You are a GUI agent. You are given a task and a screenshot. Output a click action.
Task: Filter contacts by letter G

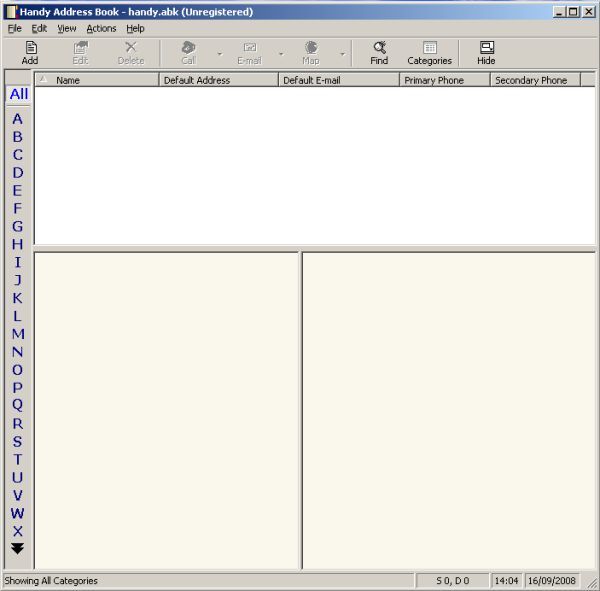pos(18,227)
